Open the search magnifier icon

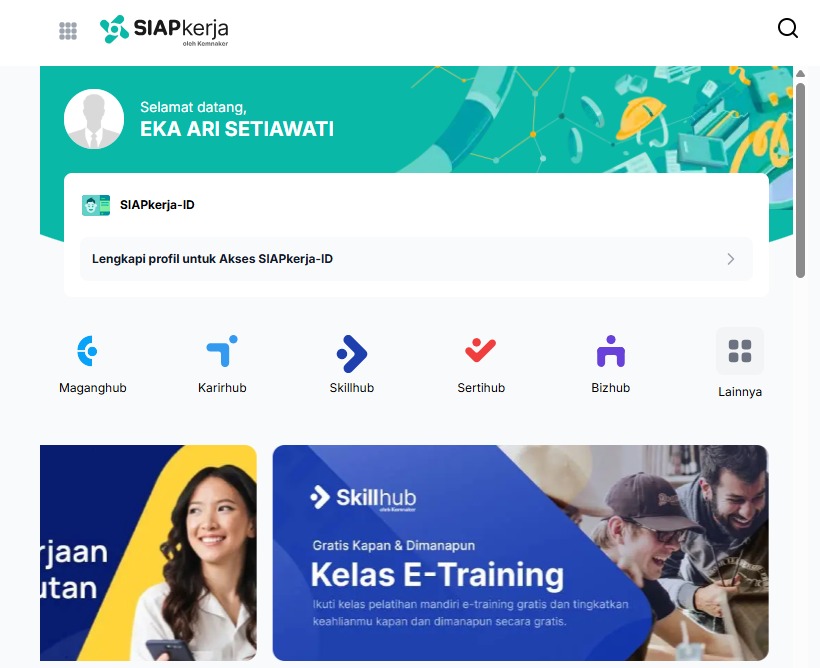click(x=788, y=28)
